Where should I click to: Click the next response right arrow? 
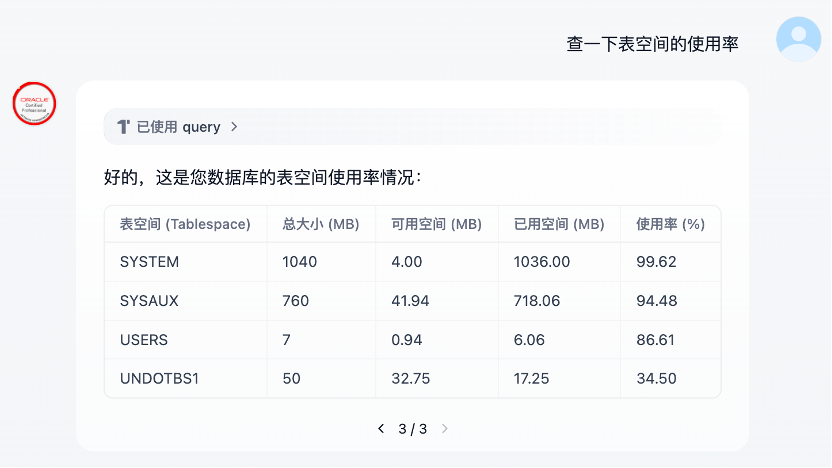pos(445,429)
